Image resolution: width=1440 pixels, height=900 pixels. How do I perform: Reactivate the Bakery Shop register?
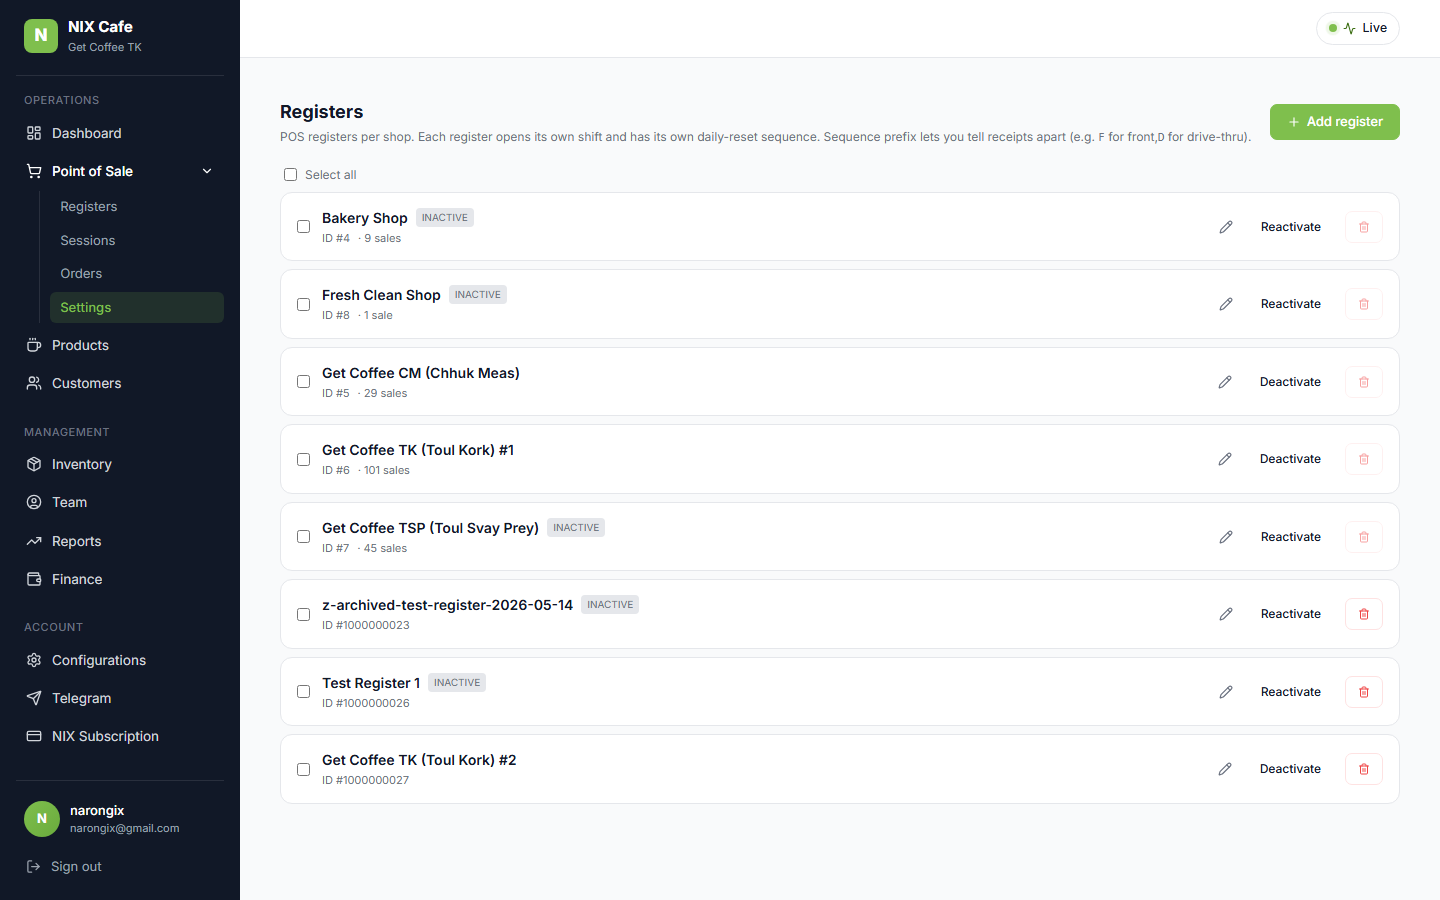(1291, 227)
